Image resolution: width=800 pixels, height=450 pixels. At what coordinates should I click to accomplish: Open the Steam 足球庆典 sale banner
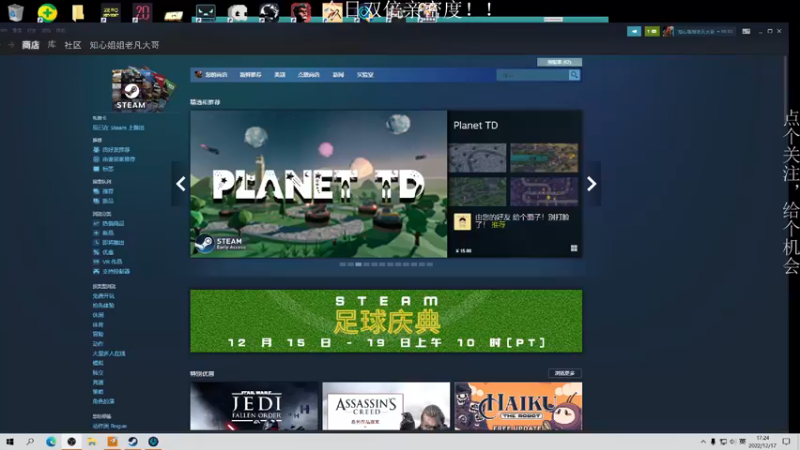point(386,321)
